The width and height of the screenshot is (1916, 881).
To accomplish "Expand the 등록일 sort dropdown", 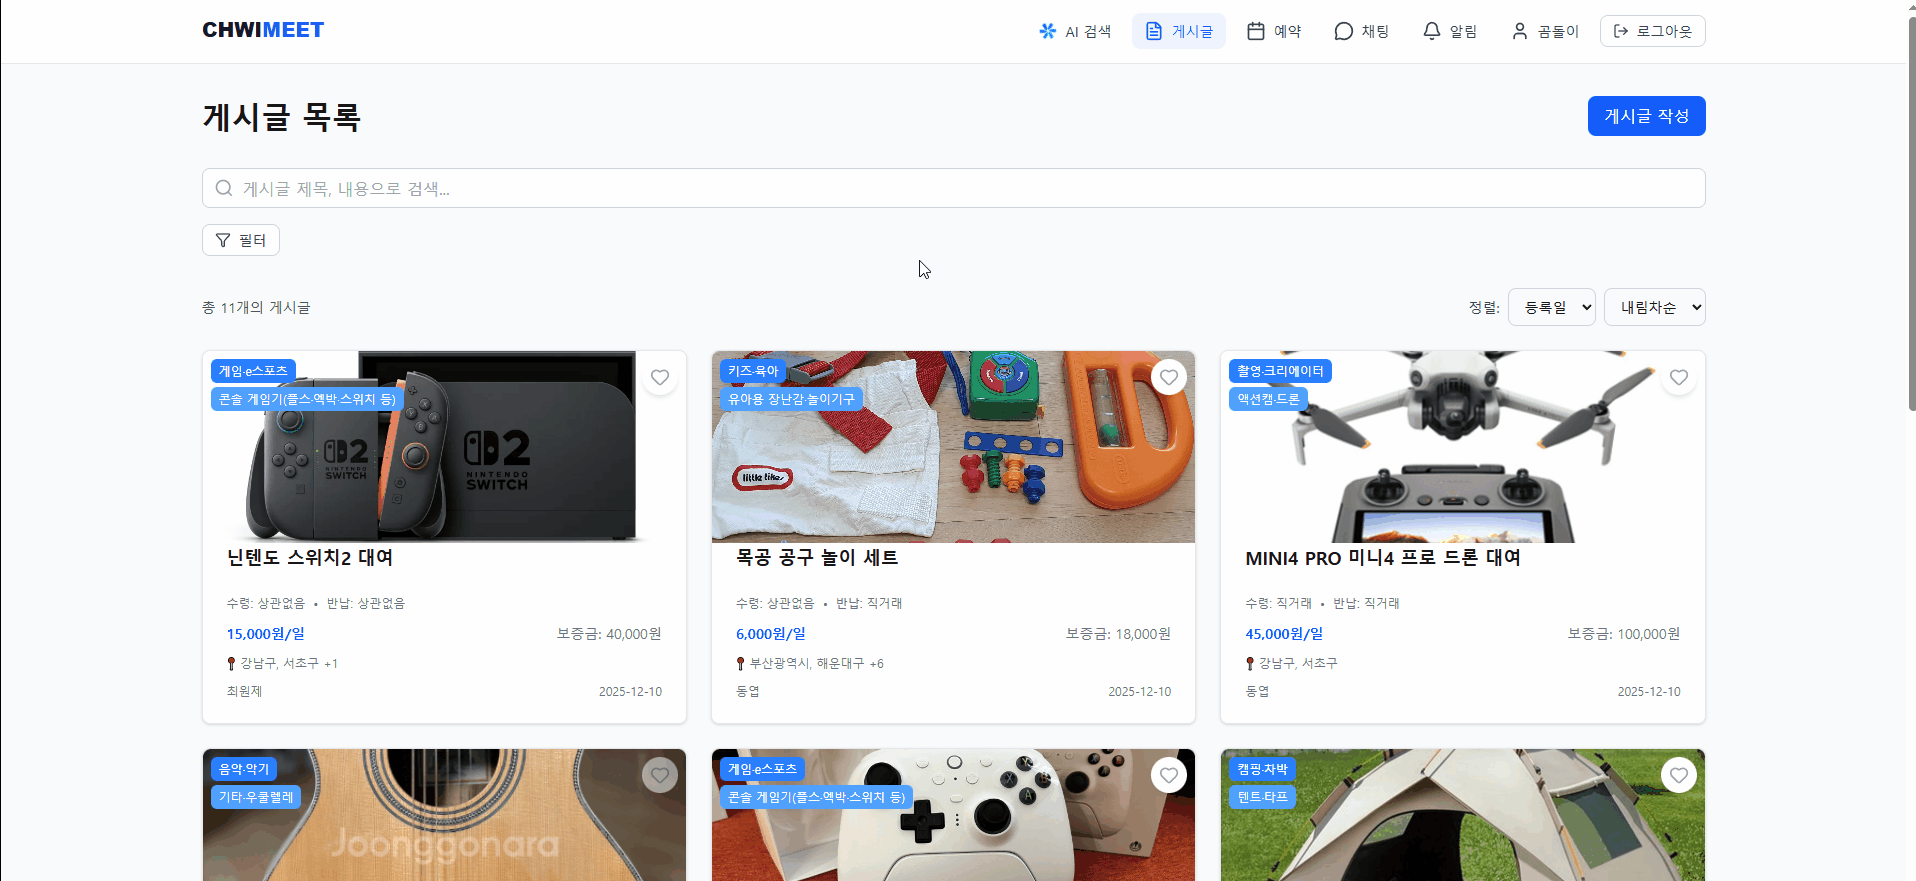I will pyautogui.click(x=1552, y=307).
